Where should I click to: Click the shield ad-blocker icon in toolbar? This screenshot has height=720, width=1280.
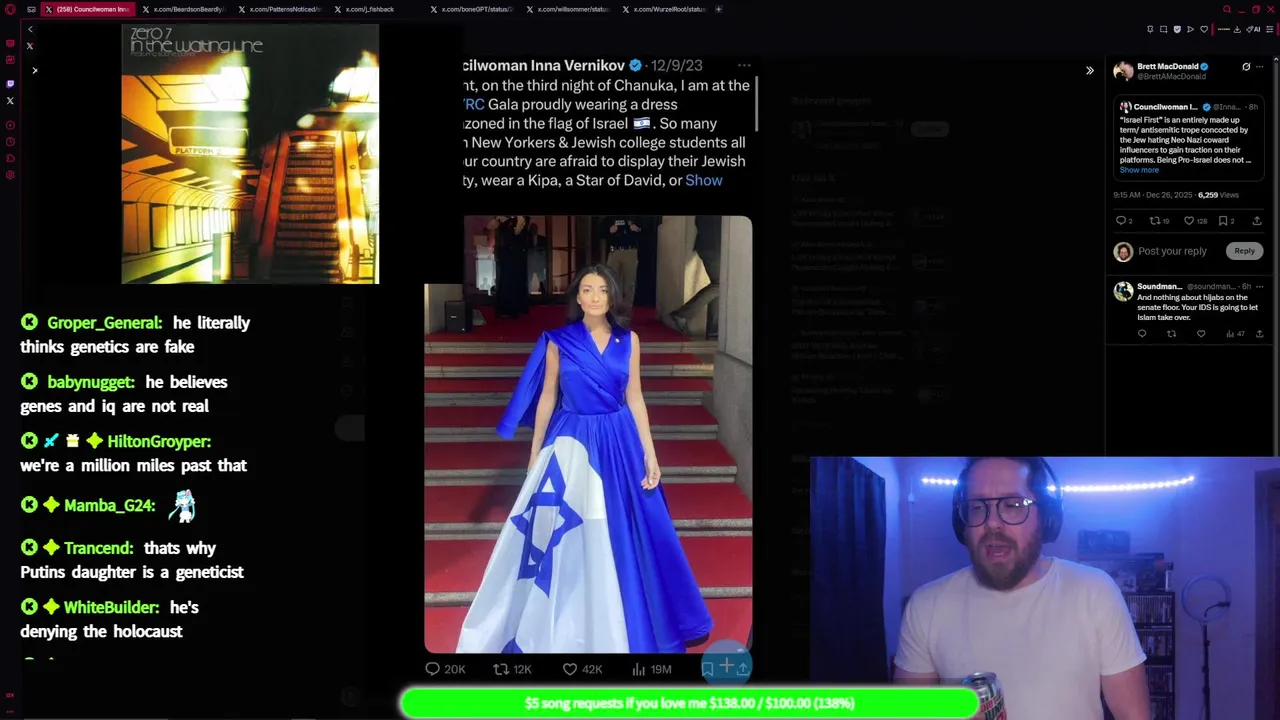[1177, 29]
